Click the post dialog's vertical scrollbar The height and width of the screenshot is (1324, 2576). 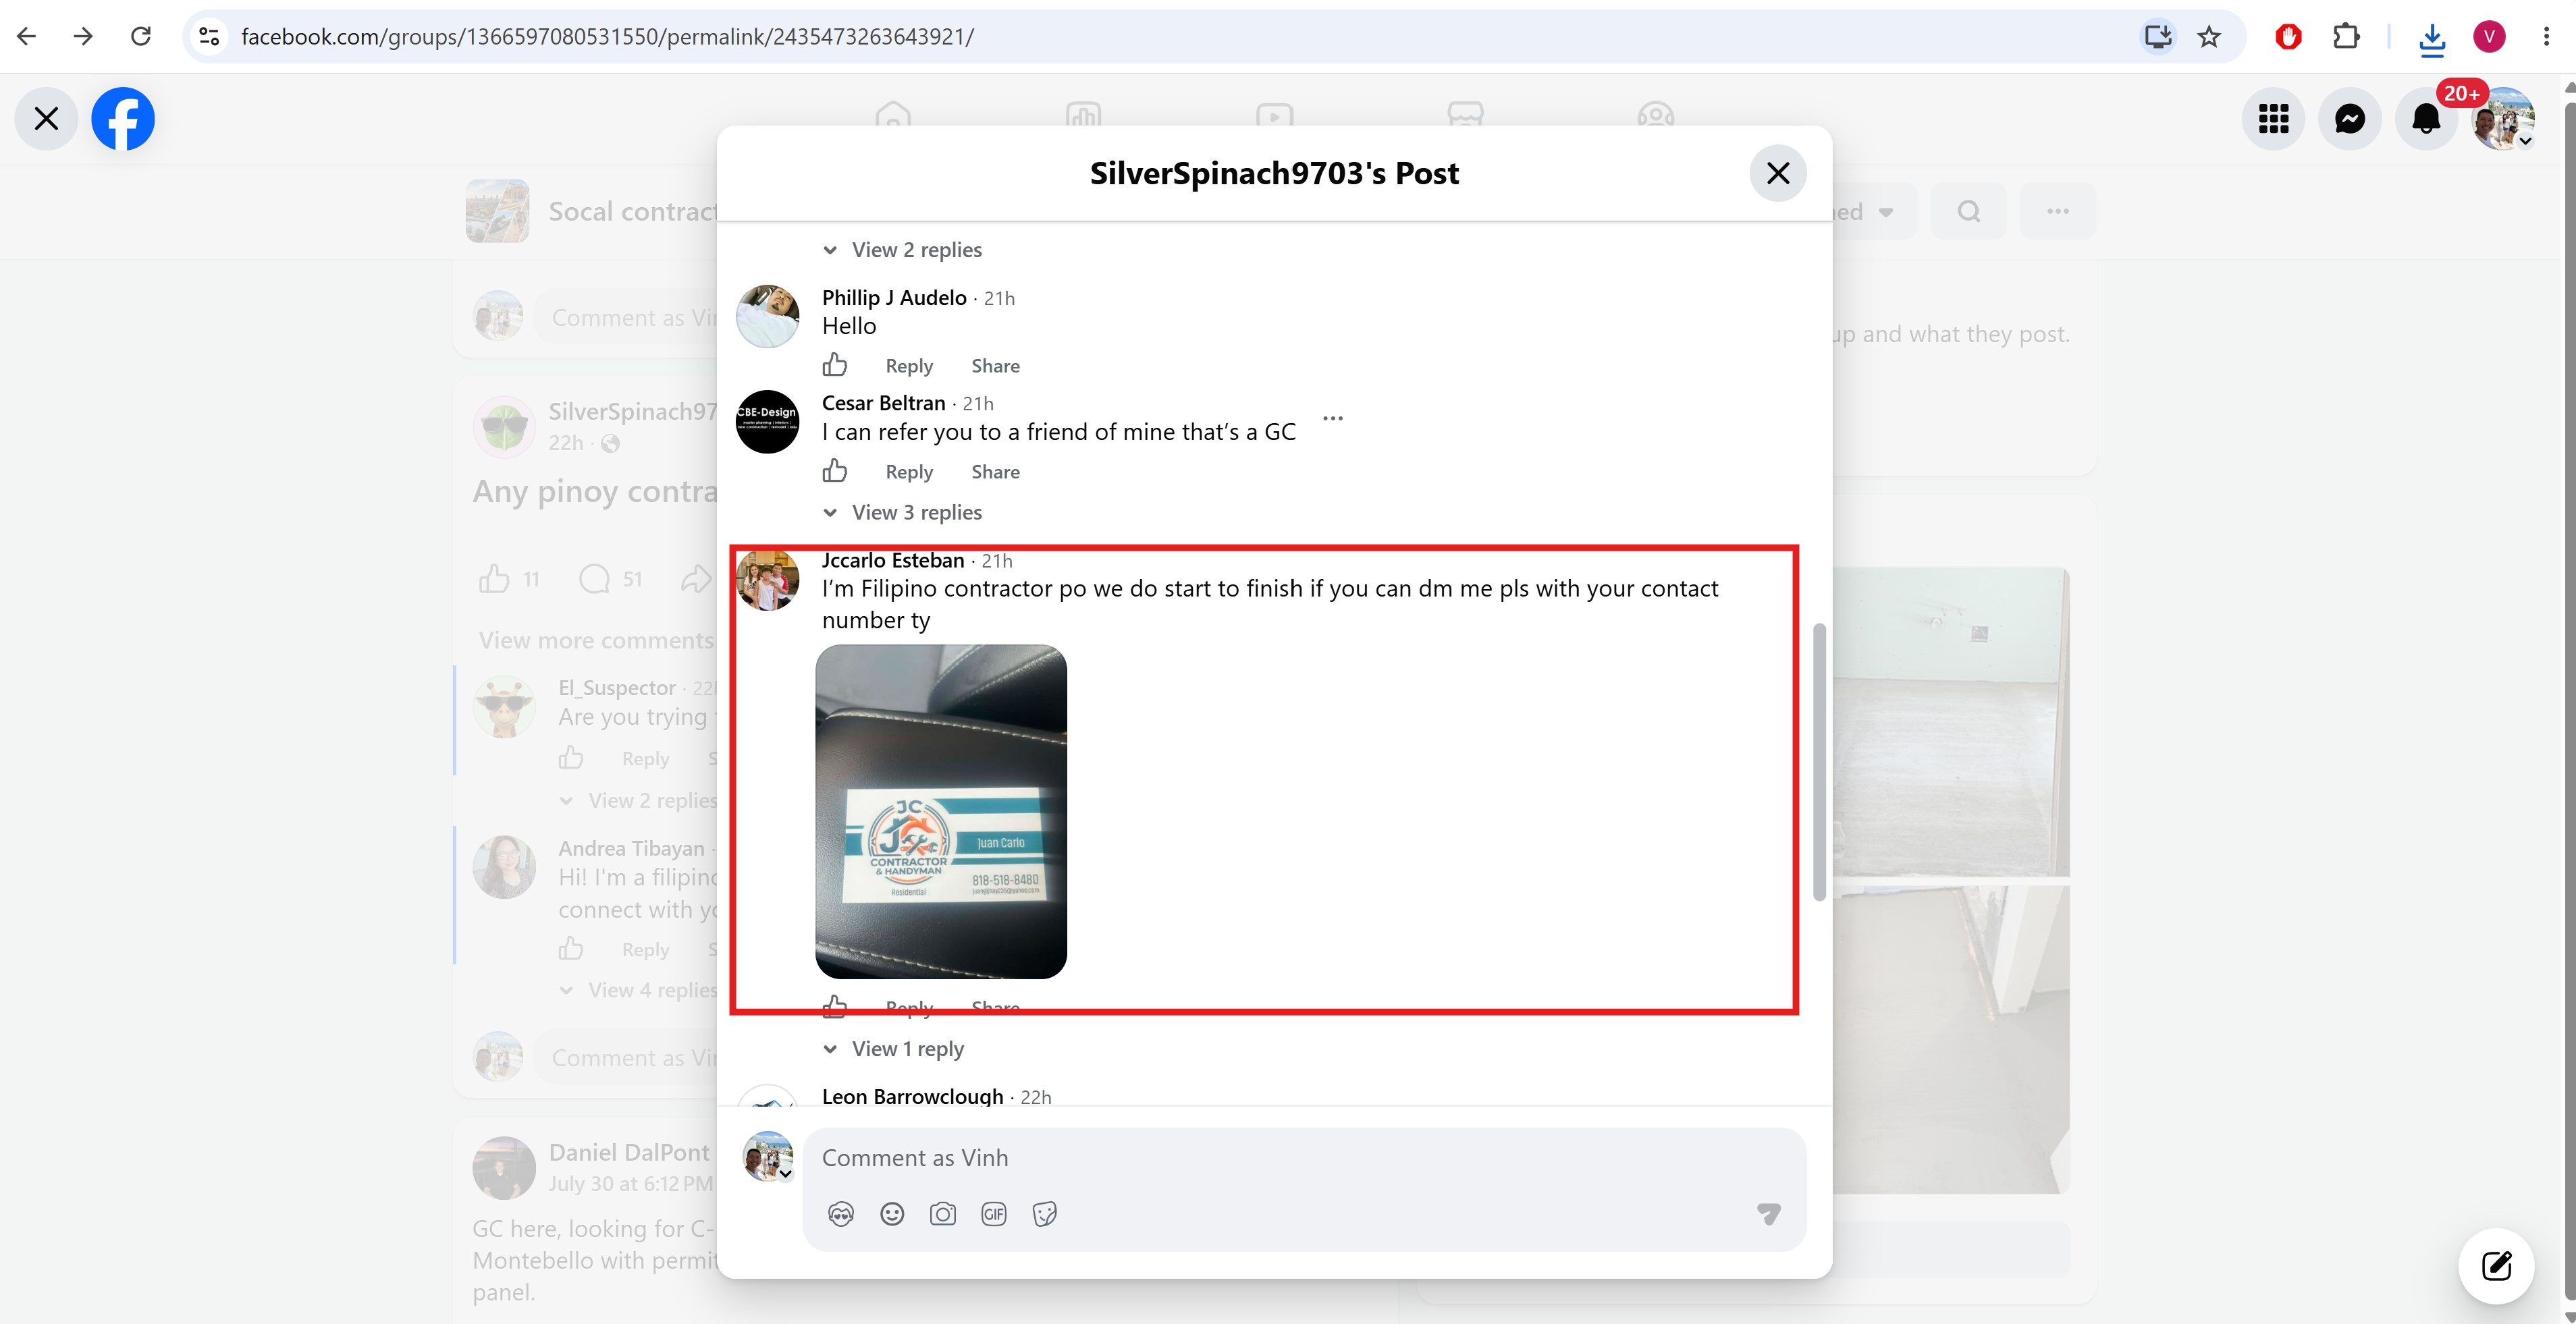(1820, 762)
